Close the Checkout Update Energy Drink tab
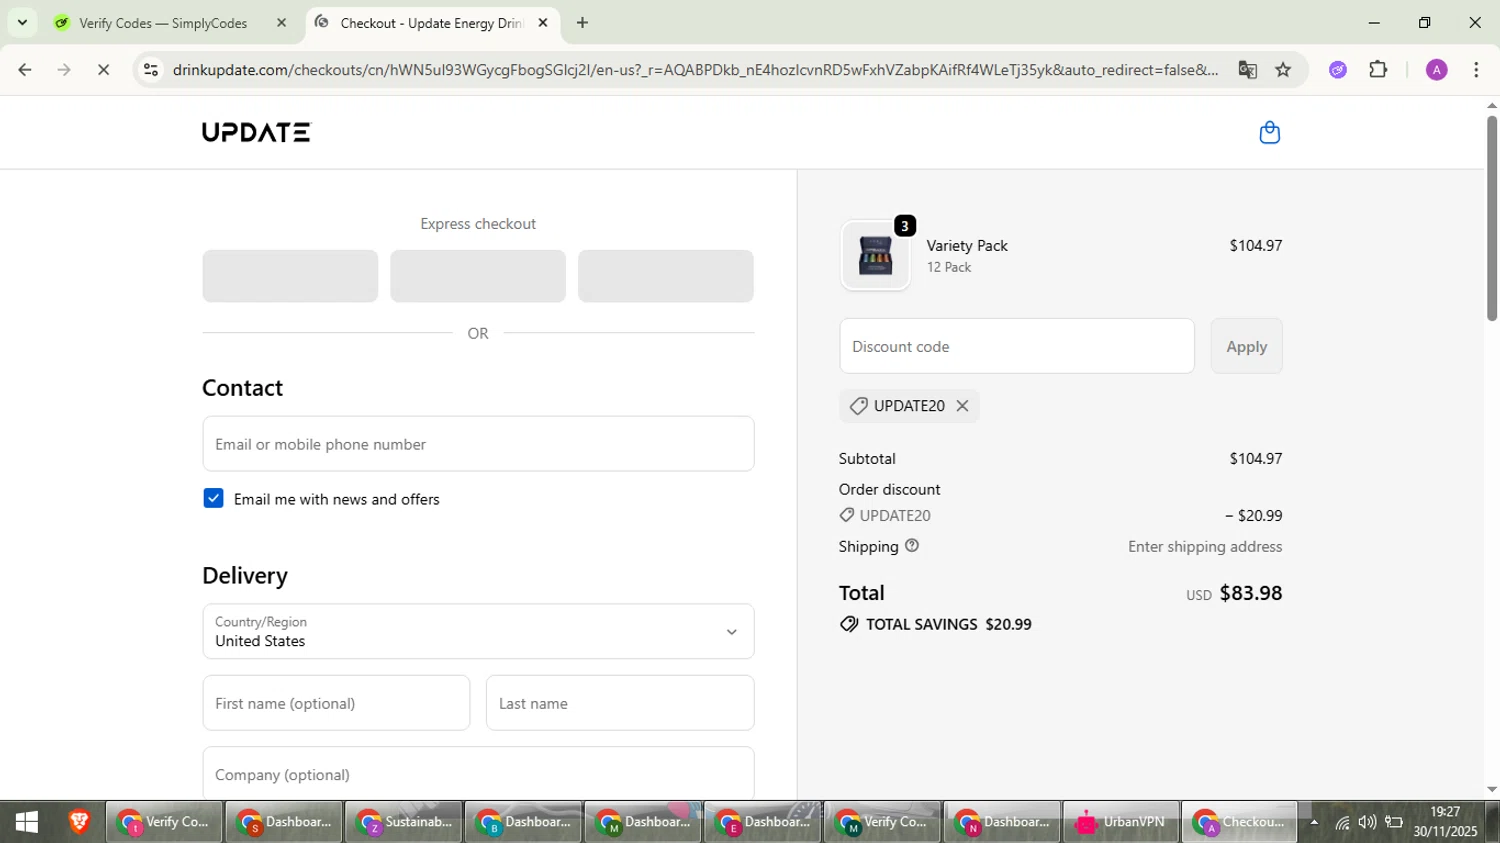The height and width of the screenshot is (843, 1500). [543, 23]
